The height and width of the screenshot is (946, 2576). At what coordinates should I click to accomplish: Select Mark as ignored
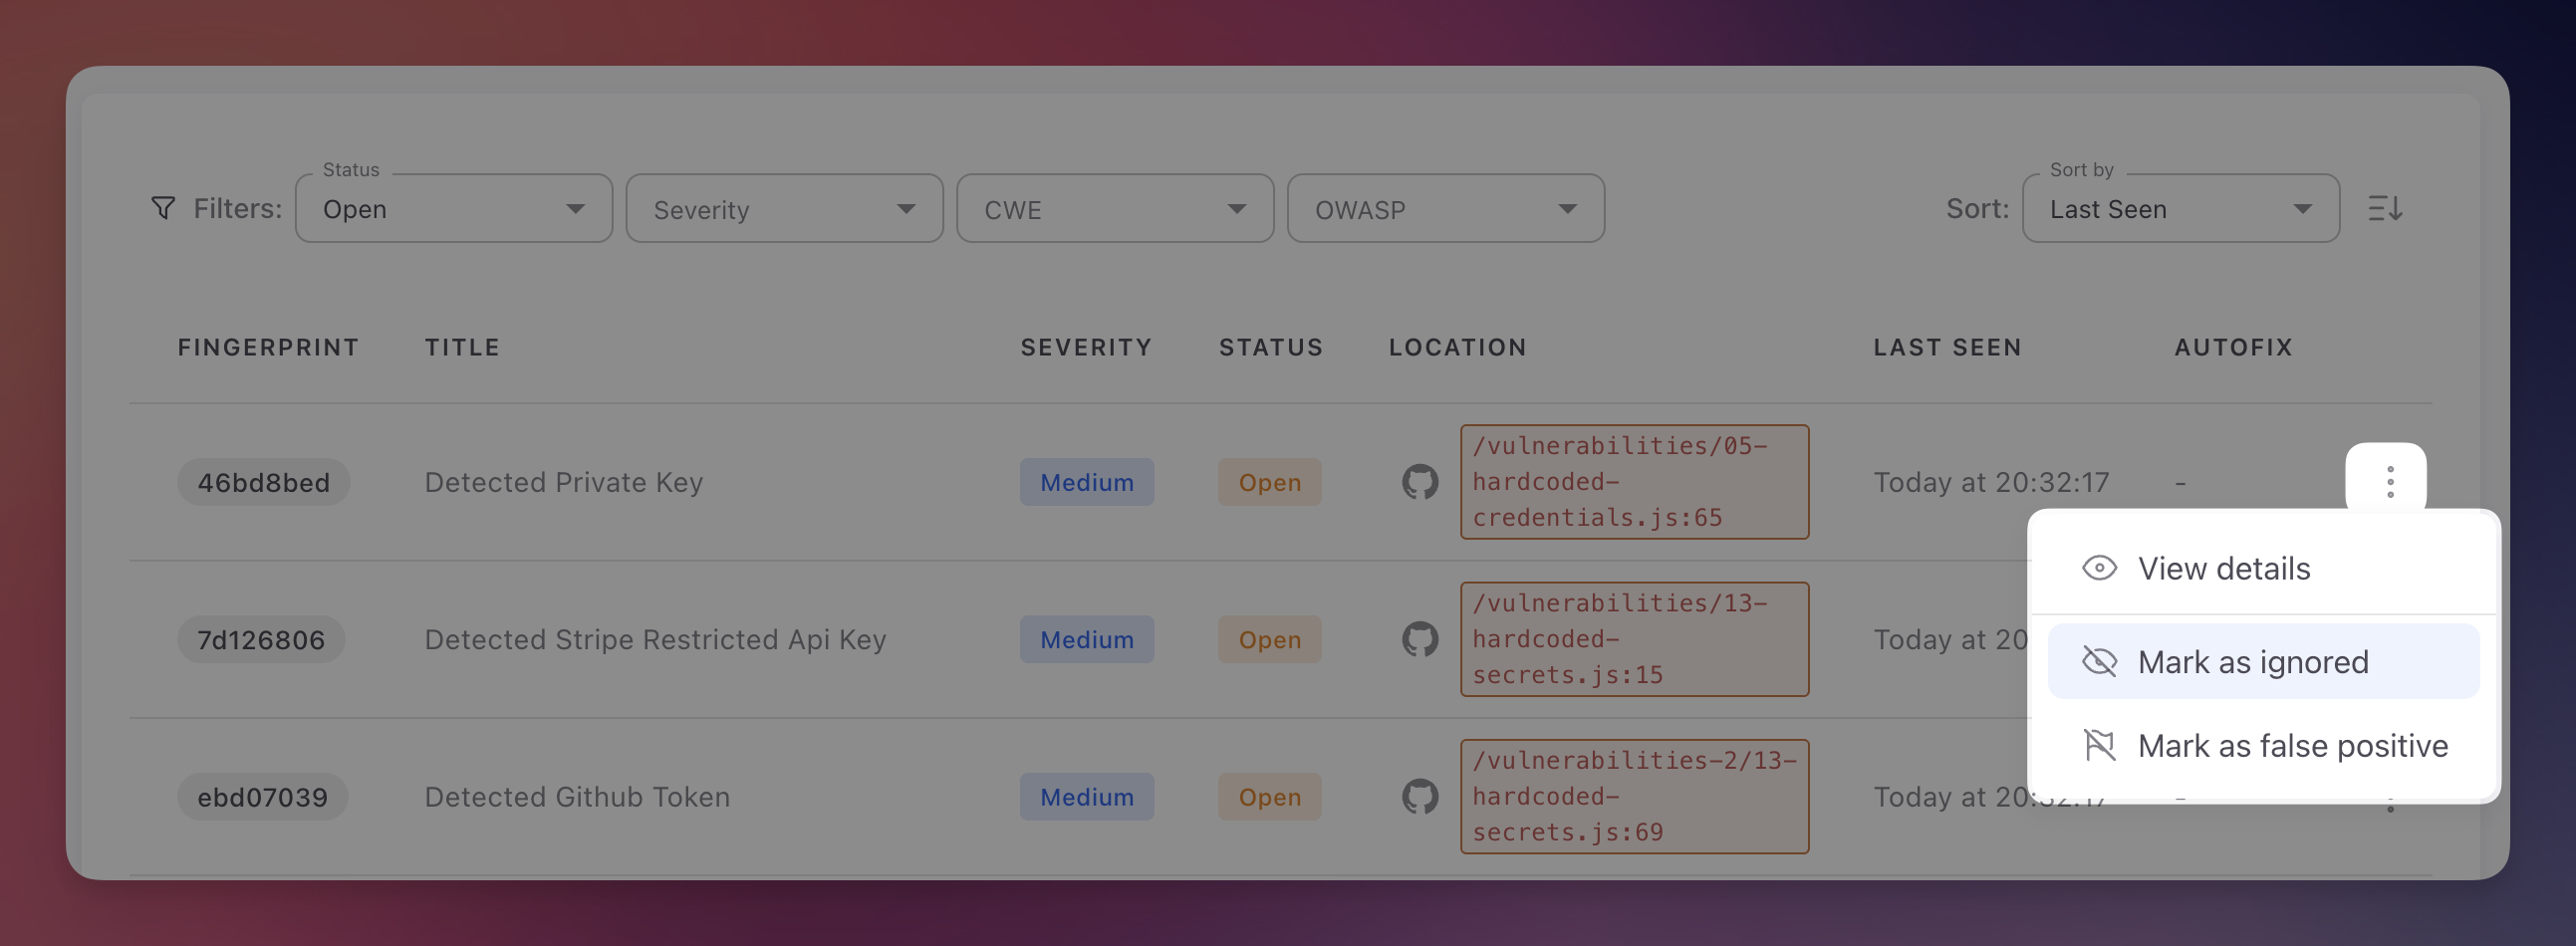pyautogui.click(x=2253, y=661)
